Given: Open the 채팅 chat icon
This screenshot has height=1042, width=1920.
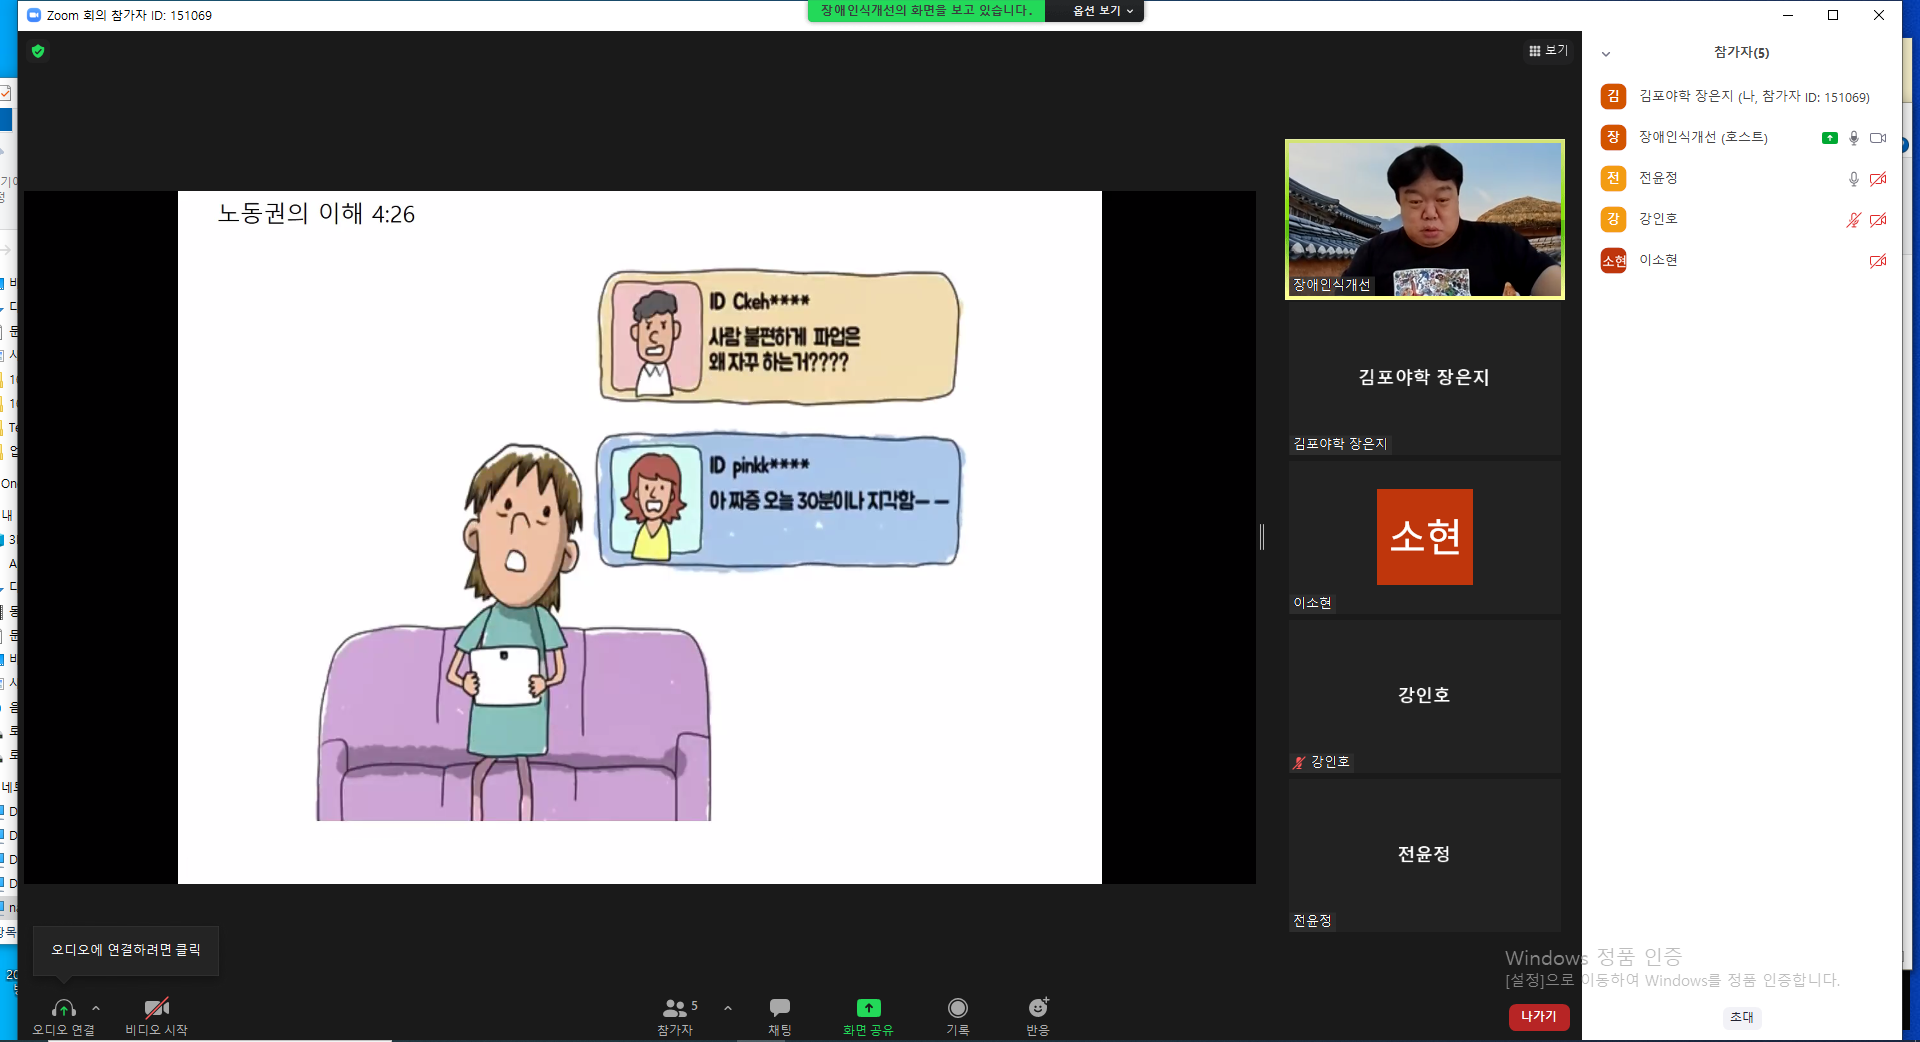Looking at the screenshot, I should [780, 1007].
